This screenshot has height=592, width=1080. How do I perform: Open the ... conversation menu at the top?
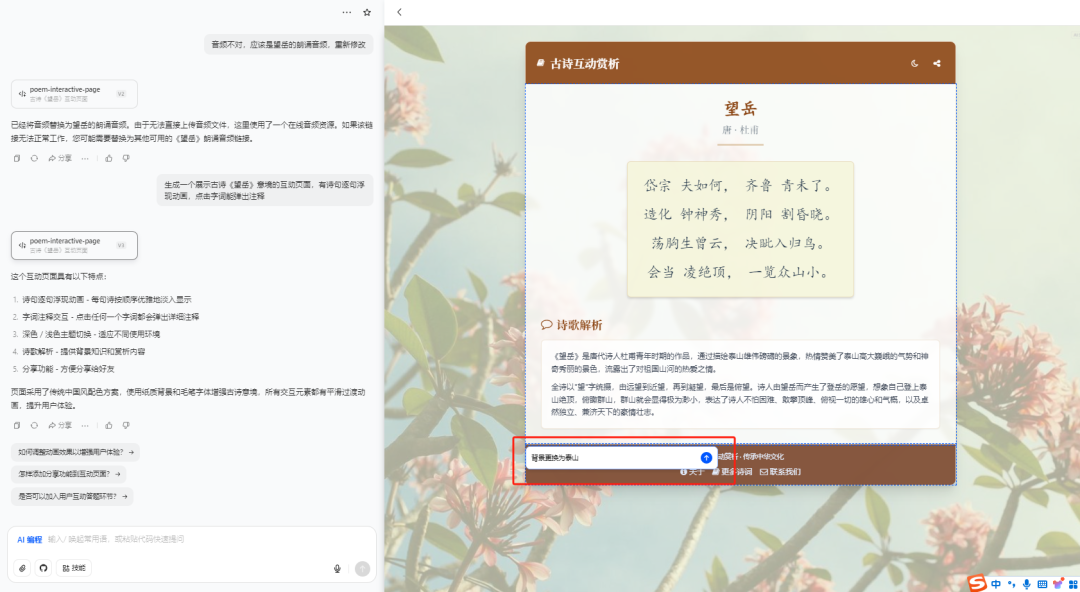click(346, 12)
